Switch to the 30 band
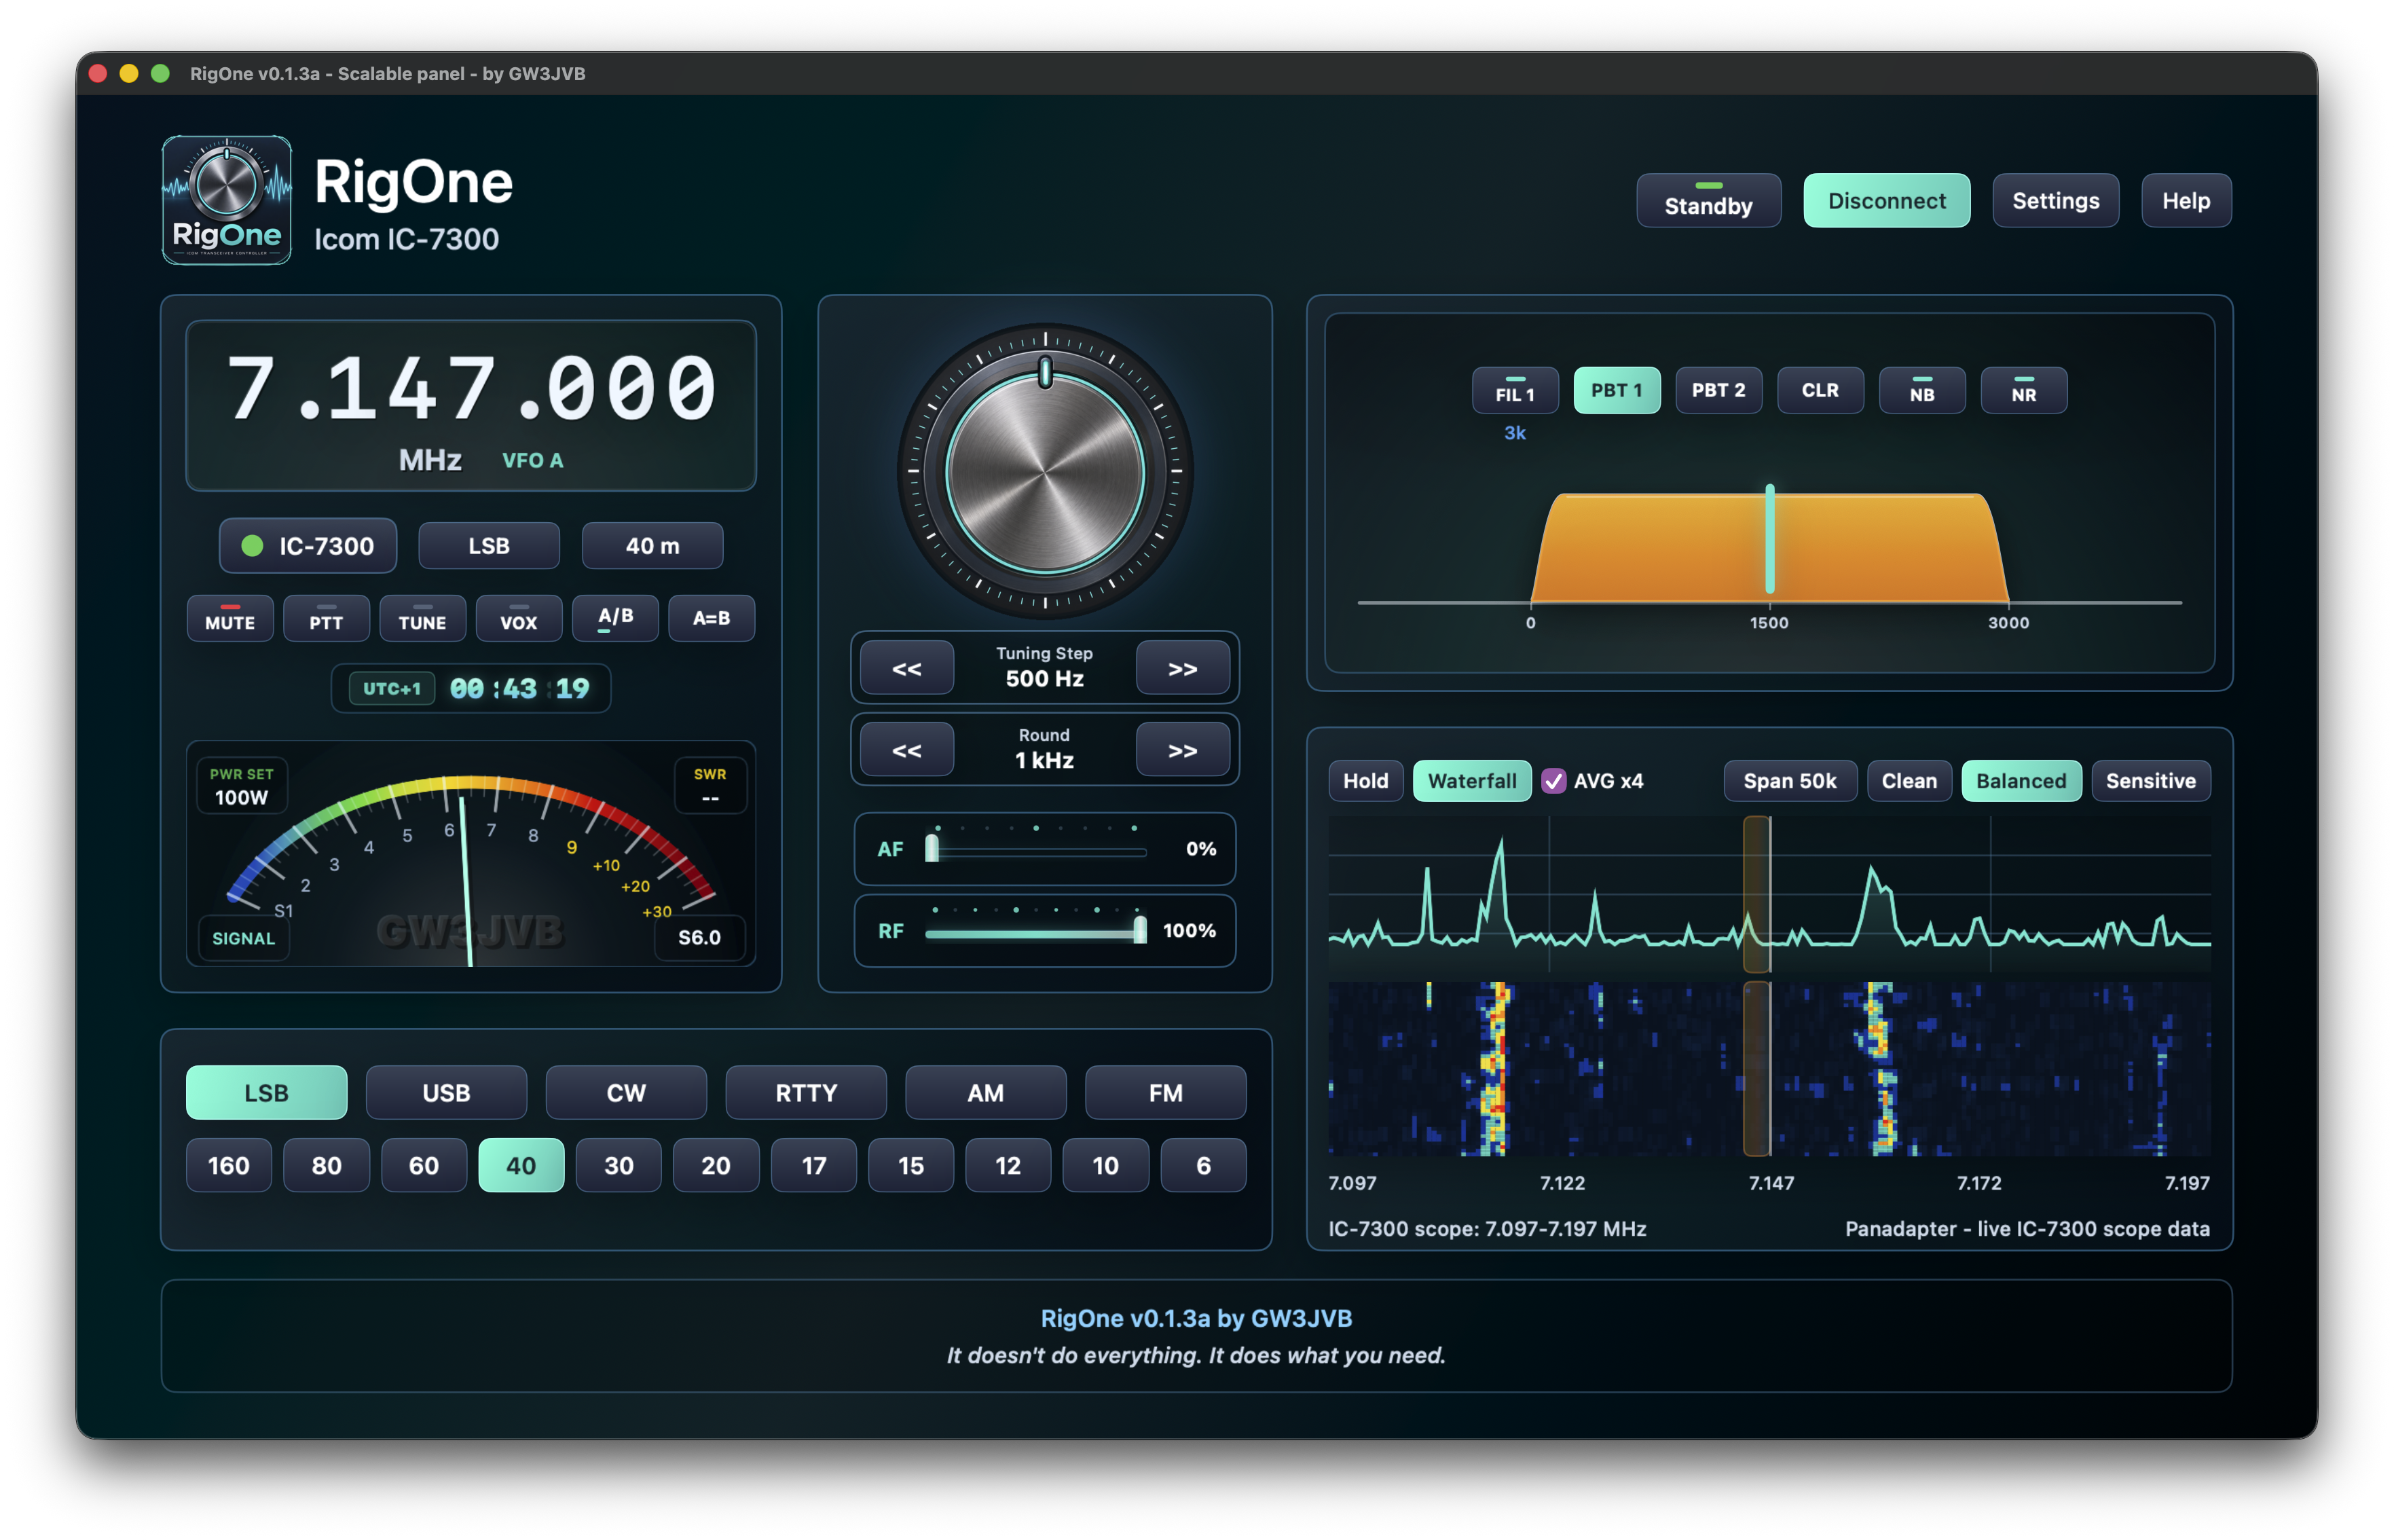 [x=619, y=1165]
